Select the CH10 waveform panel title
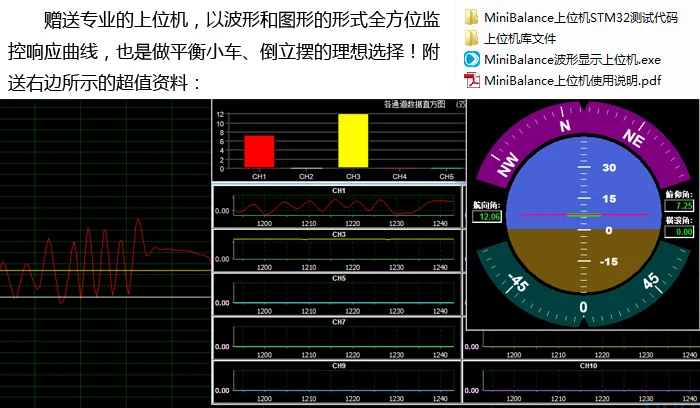This screenshot has width=700, height=408. coord(588,366)
